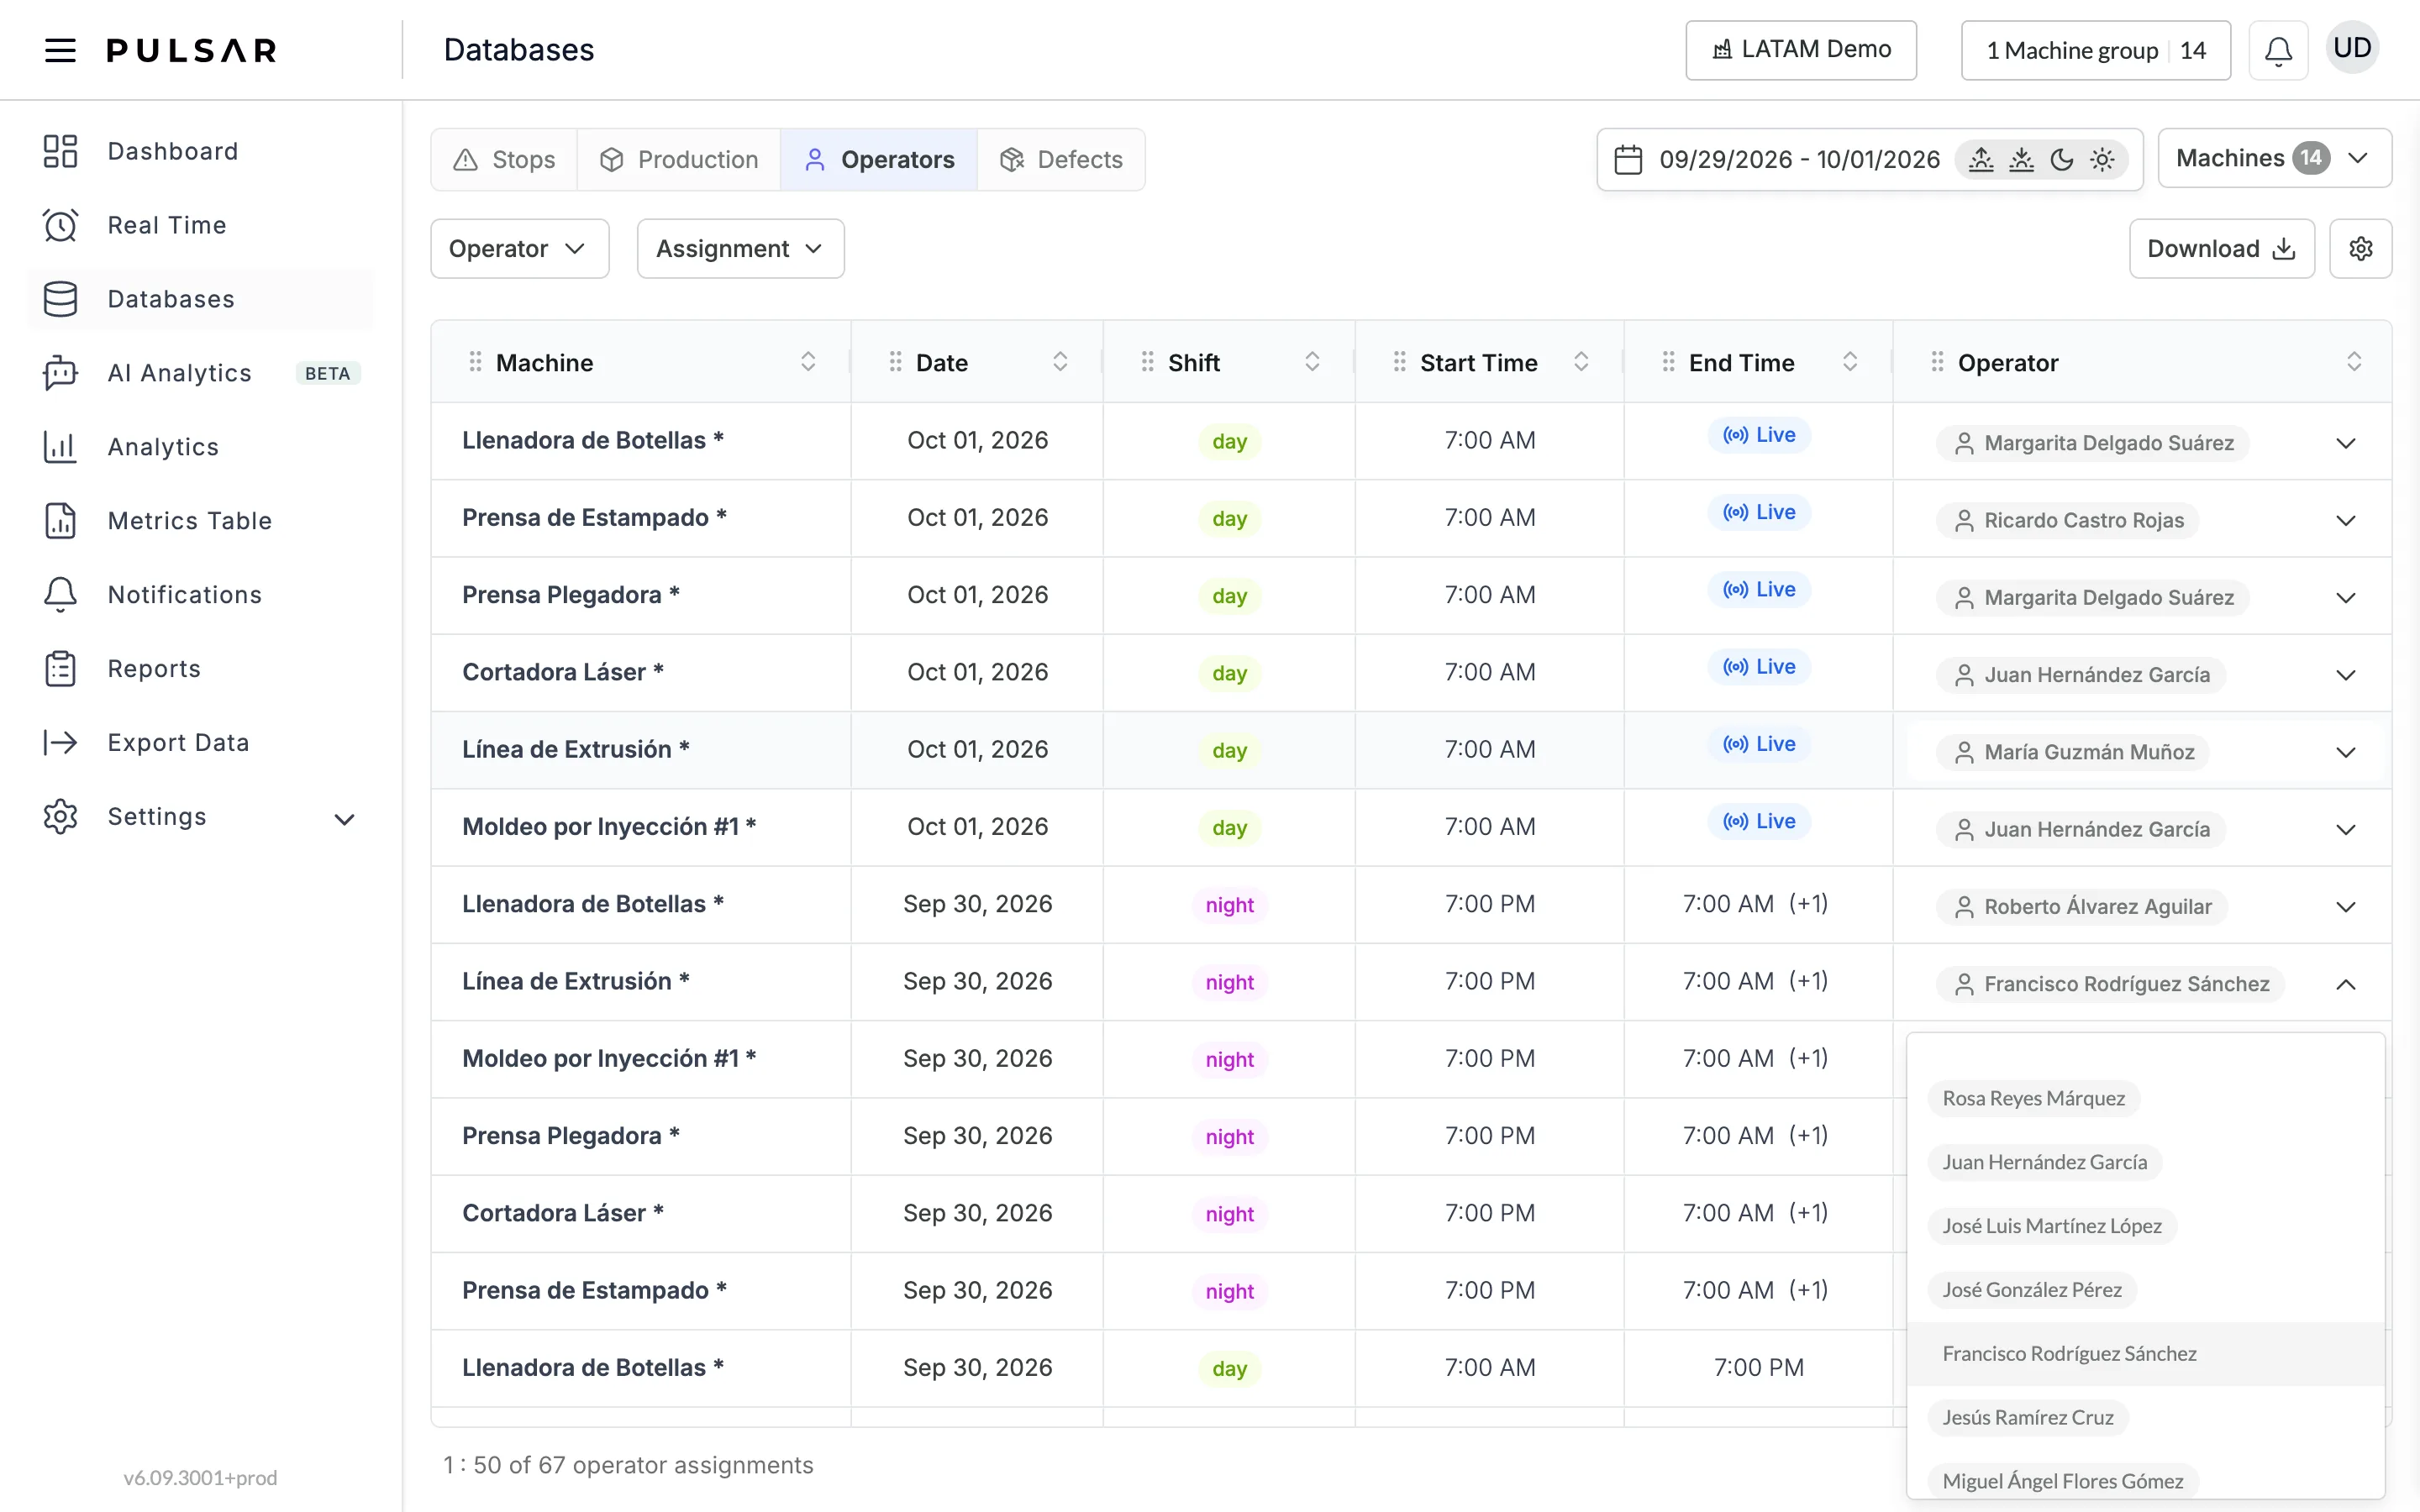Switch to the Production tab
This screenshot has width=2420, height=1512.
[679, 159]
